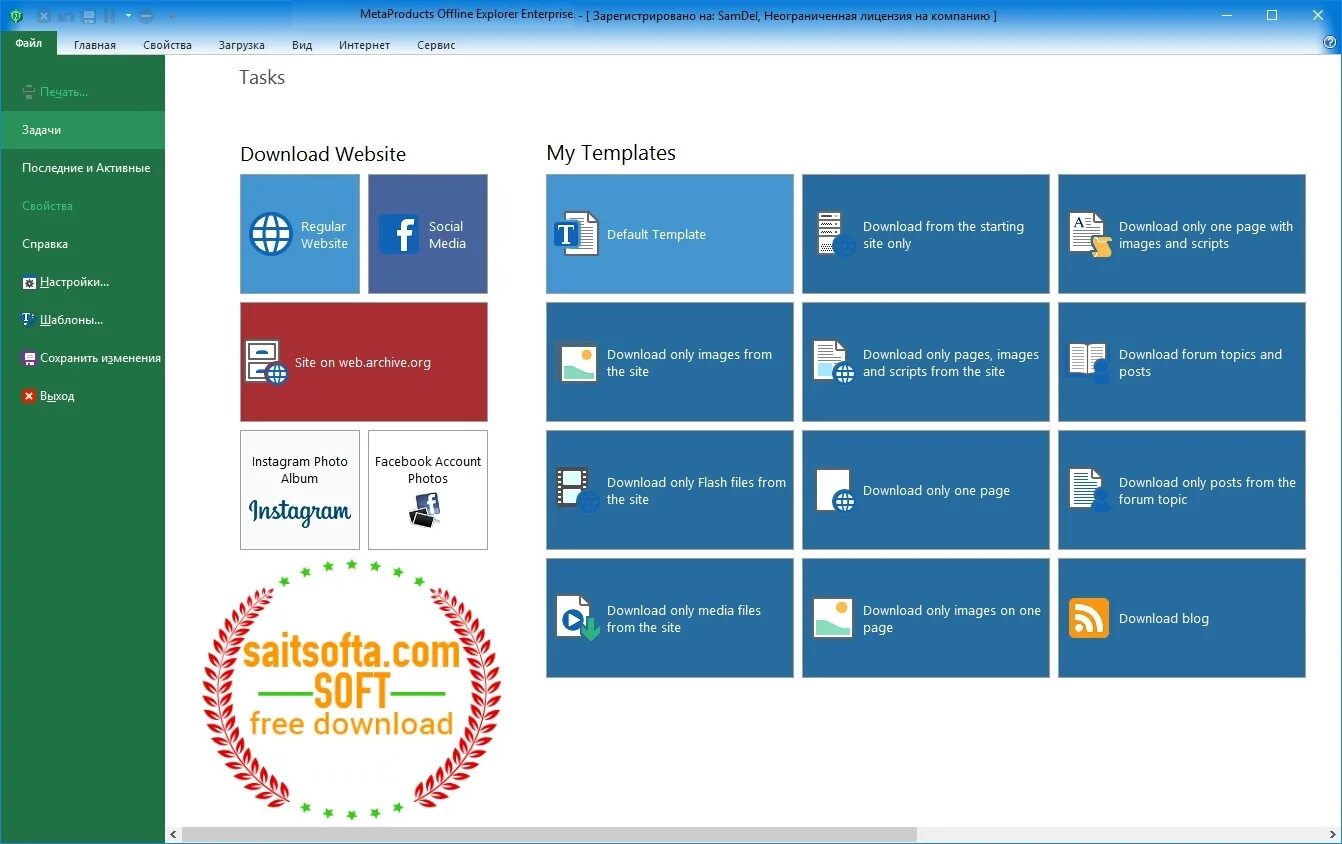Open Последние и Активные section
1342x844 pixels.
pyautogui.click(x=83, y=168)
